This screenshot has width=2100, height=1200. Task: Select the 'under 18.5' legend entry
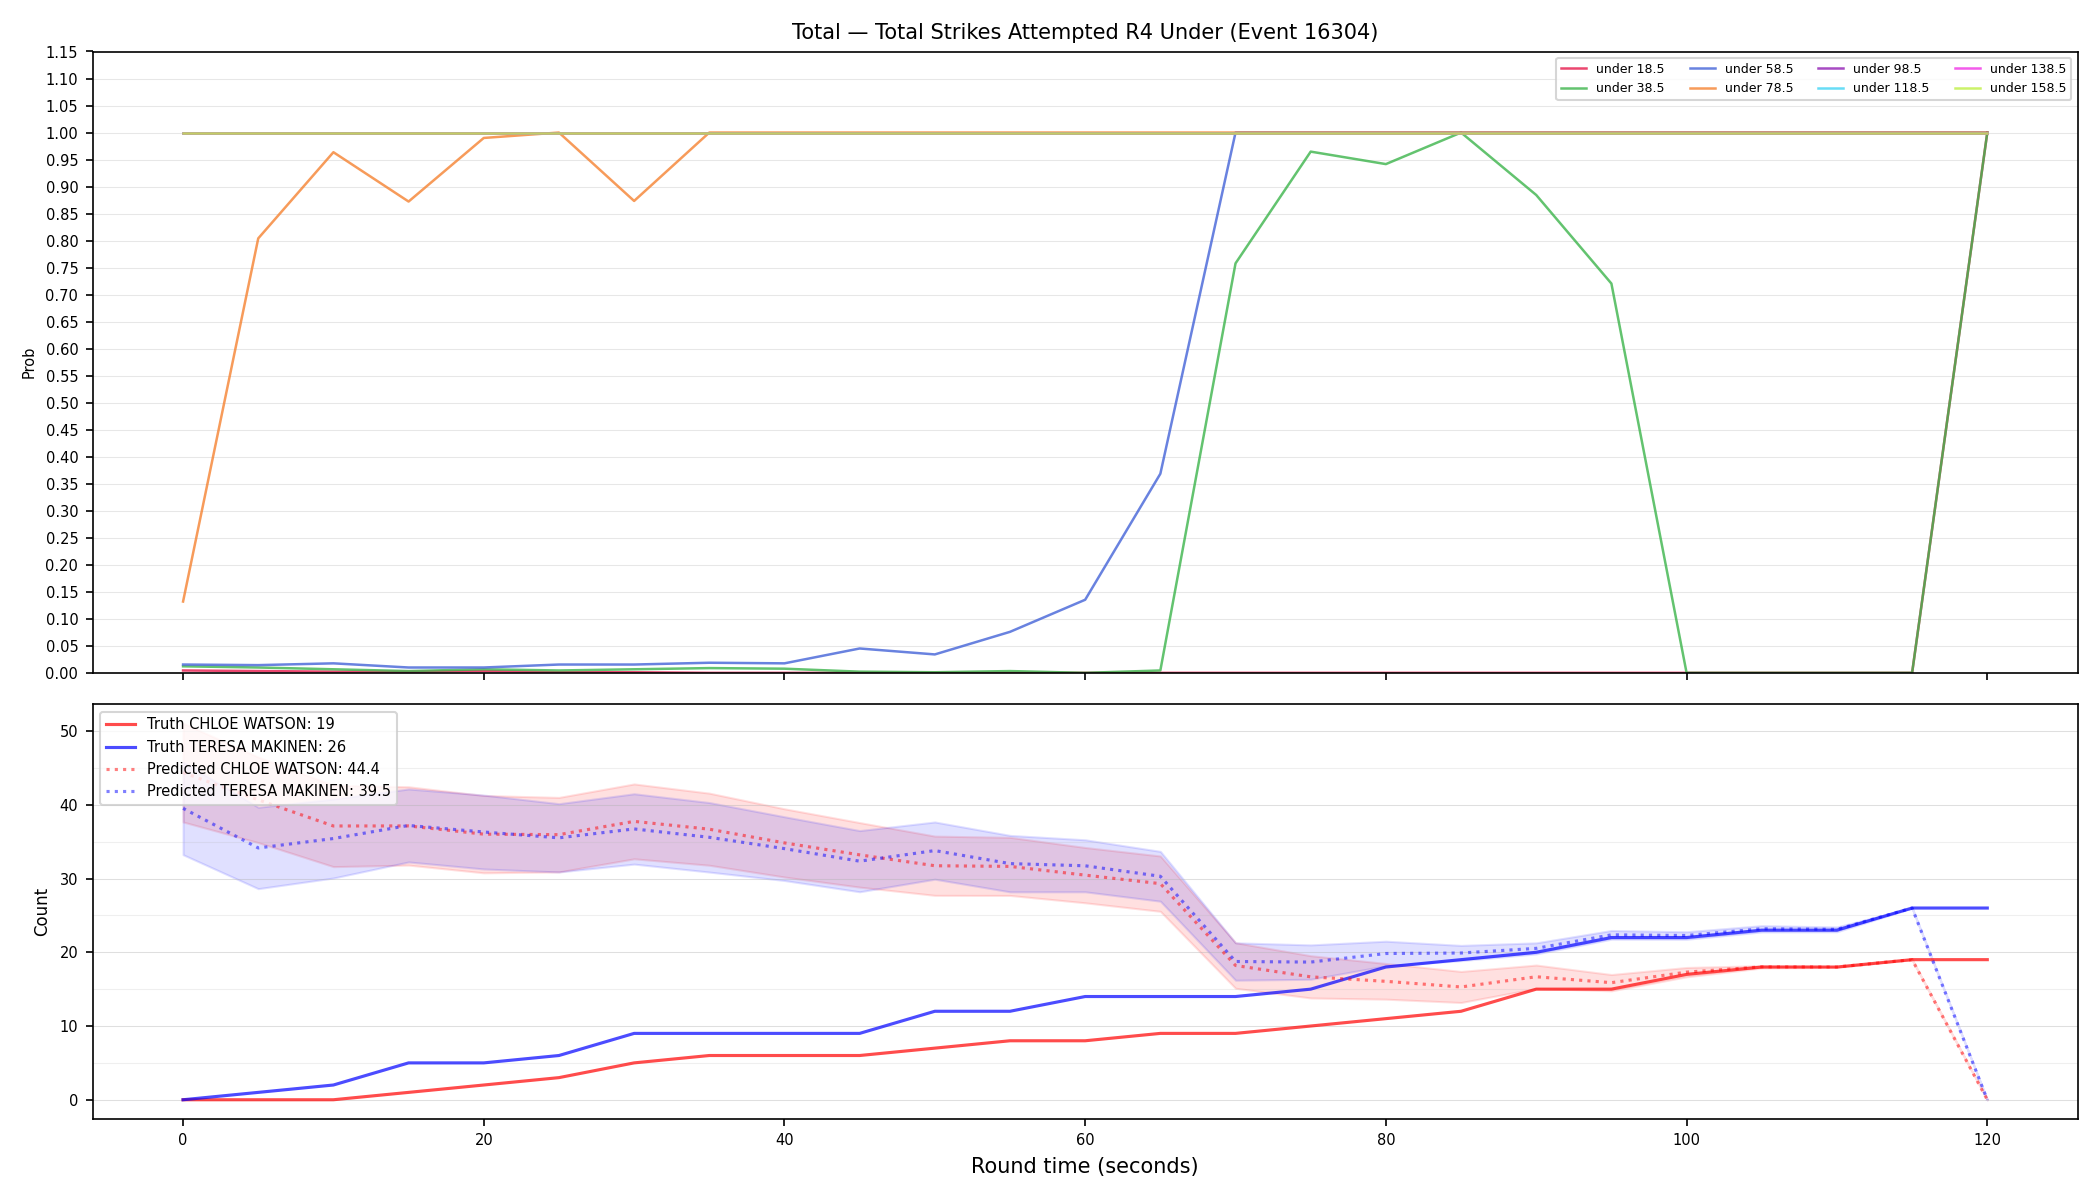(x=1612, y=69)
